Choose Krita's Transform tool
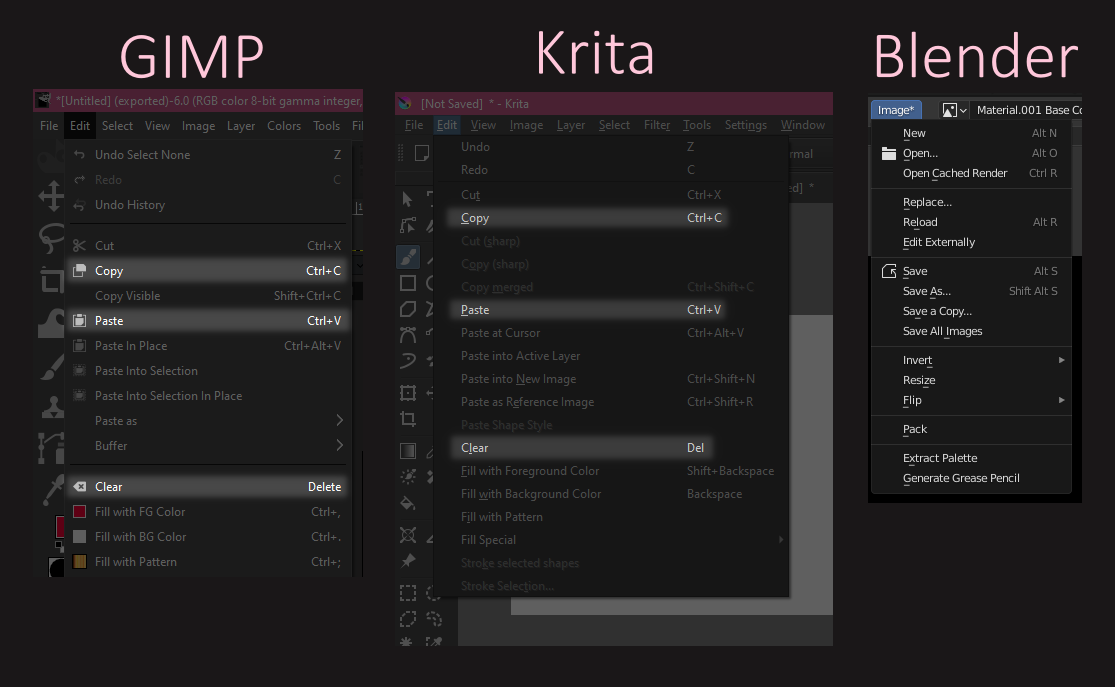The height and width of the screenshot is (687, 1115). [407, 393]
